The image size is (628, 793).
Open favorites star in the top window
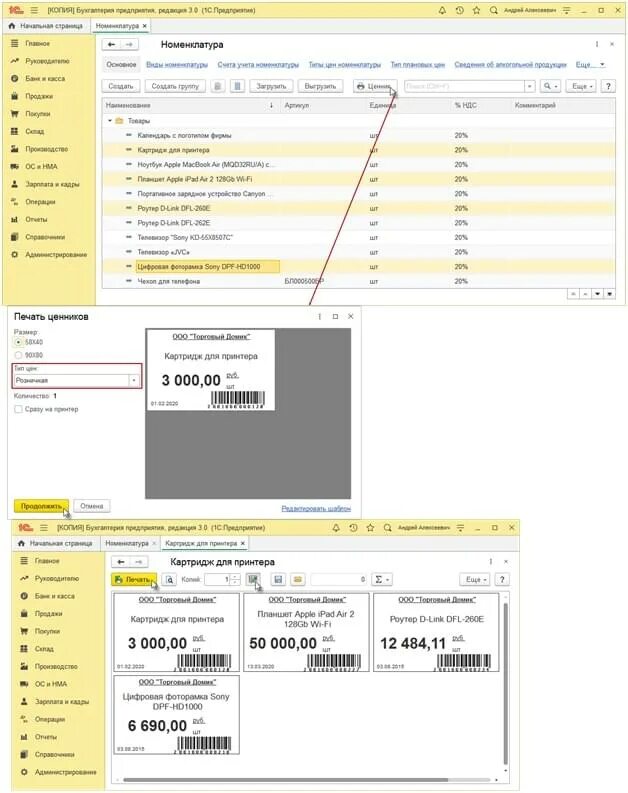pyautogui.click(x=476, y=10)
